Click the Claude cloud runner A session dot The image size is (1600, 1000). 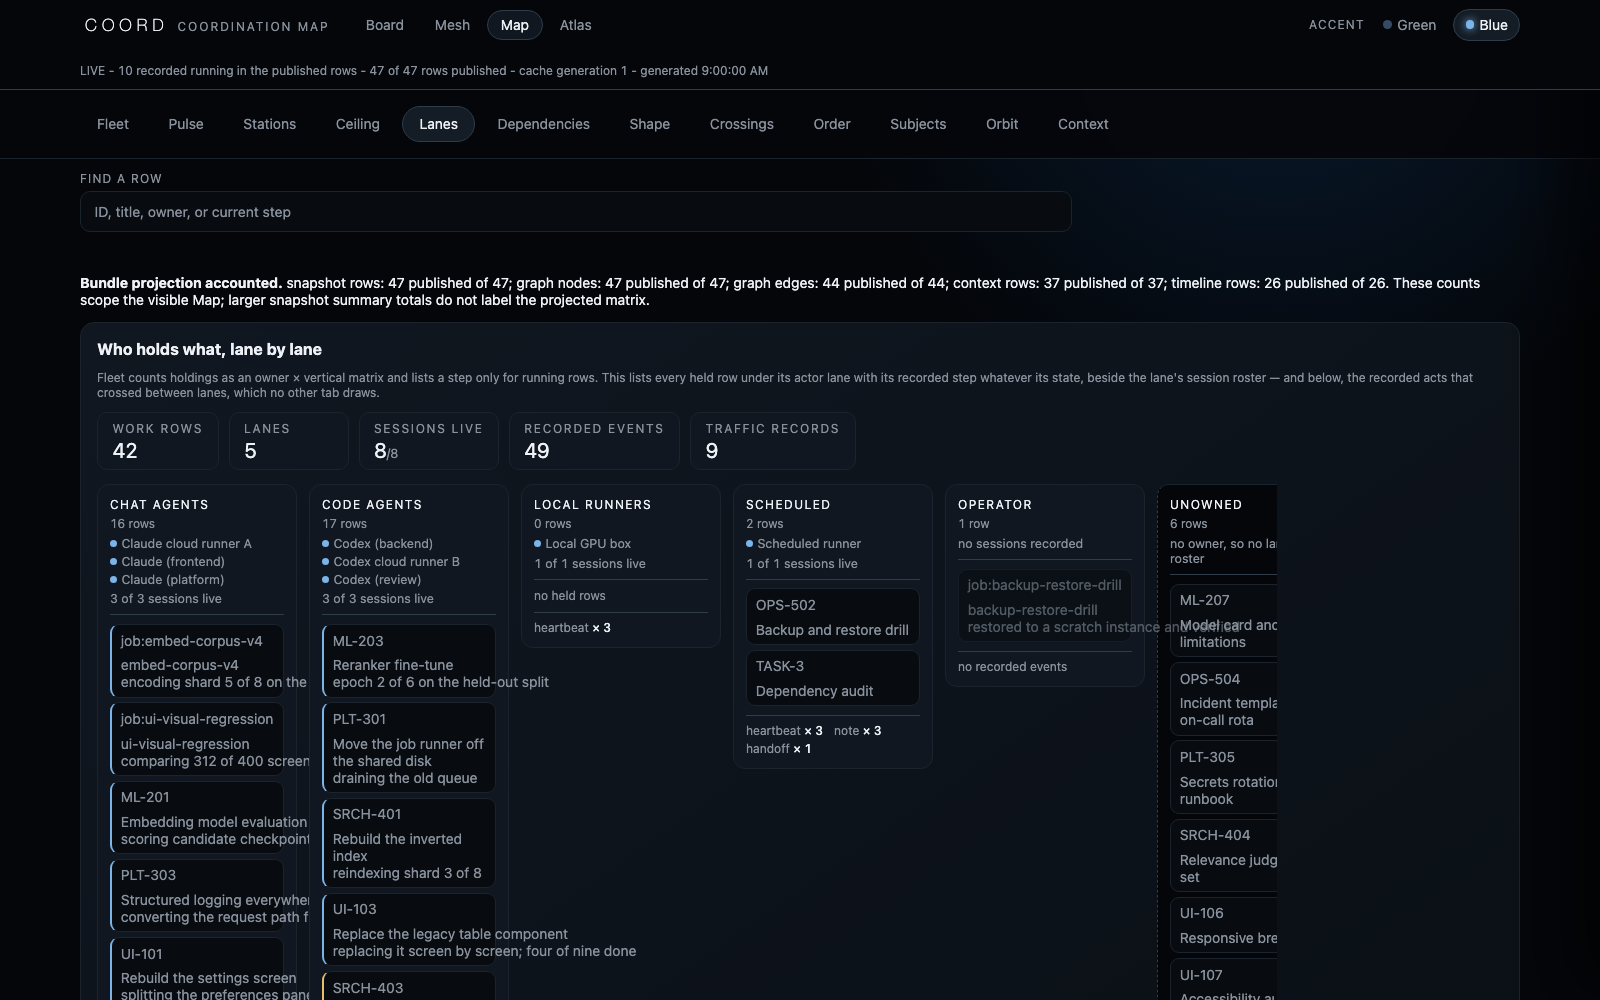click(x=114, y=544)
